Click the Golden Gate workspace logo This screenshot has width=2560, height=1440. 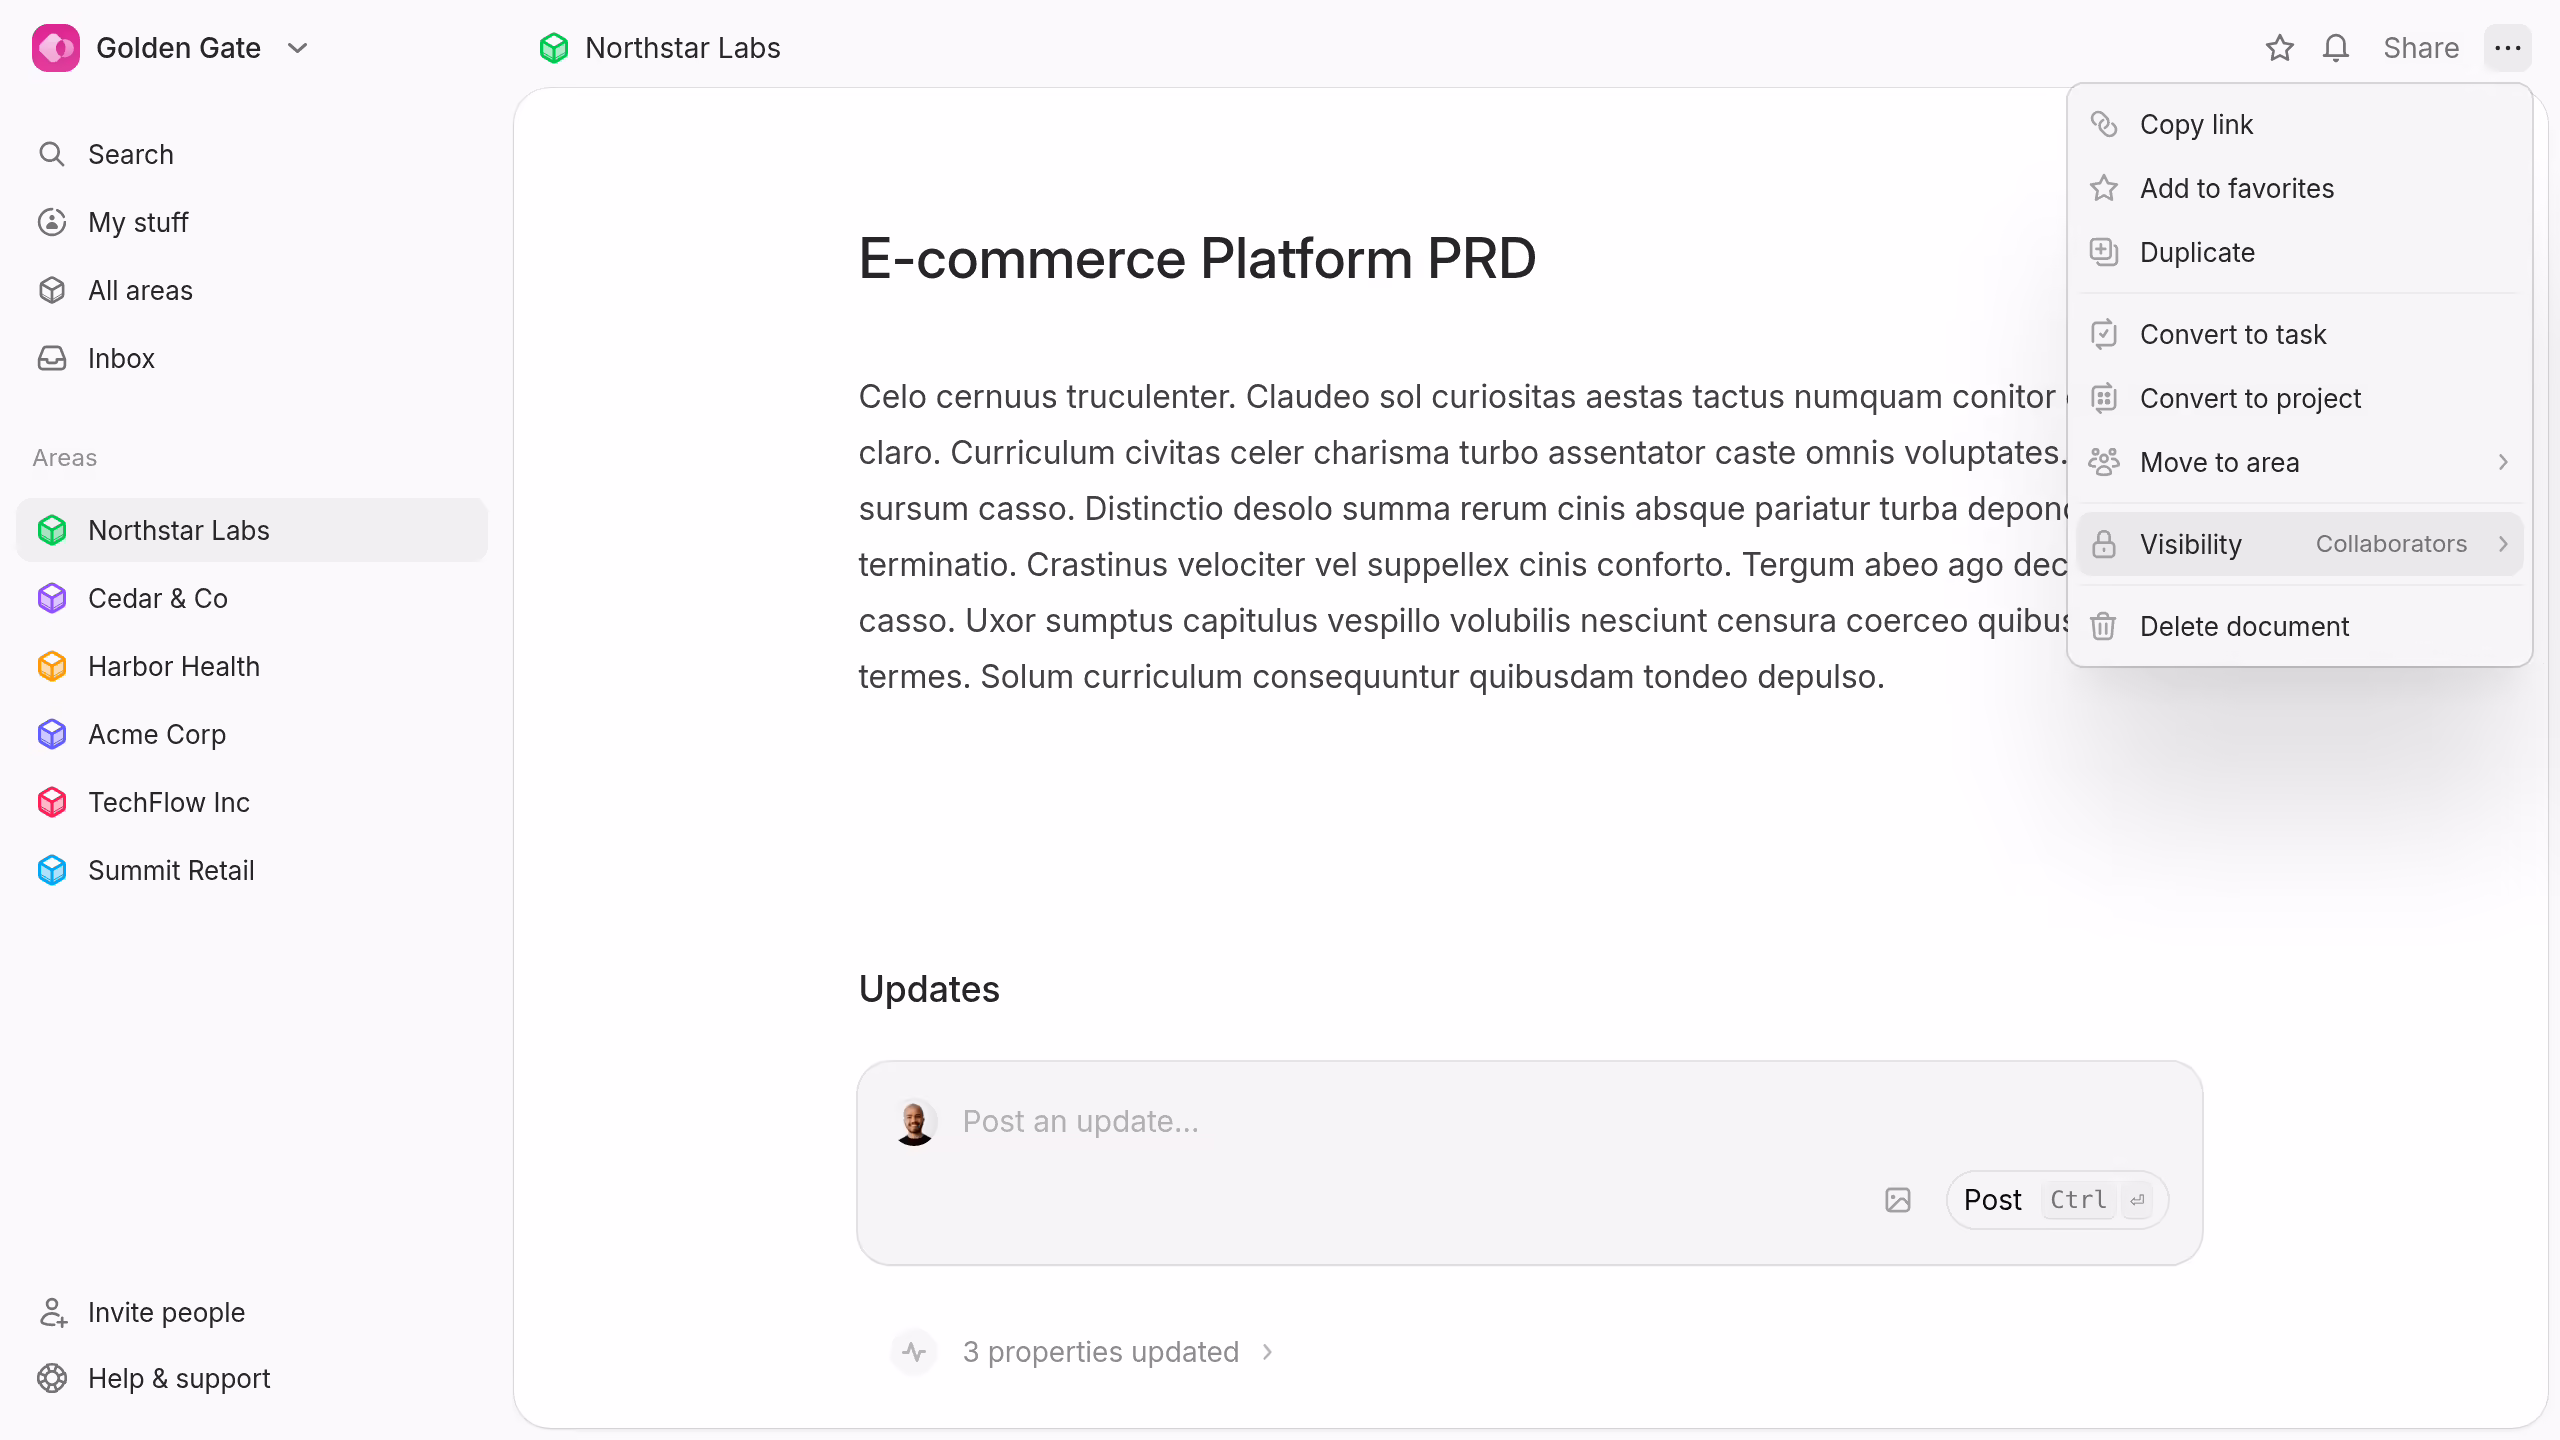56,48
